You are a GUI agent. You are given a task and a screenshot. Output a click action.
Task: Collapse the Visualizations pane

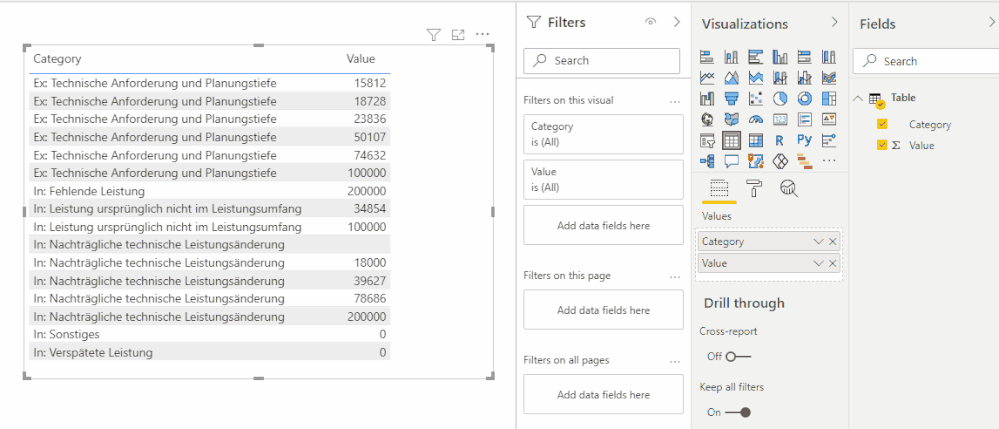click(x=835, y=22)
